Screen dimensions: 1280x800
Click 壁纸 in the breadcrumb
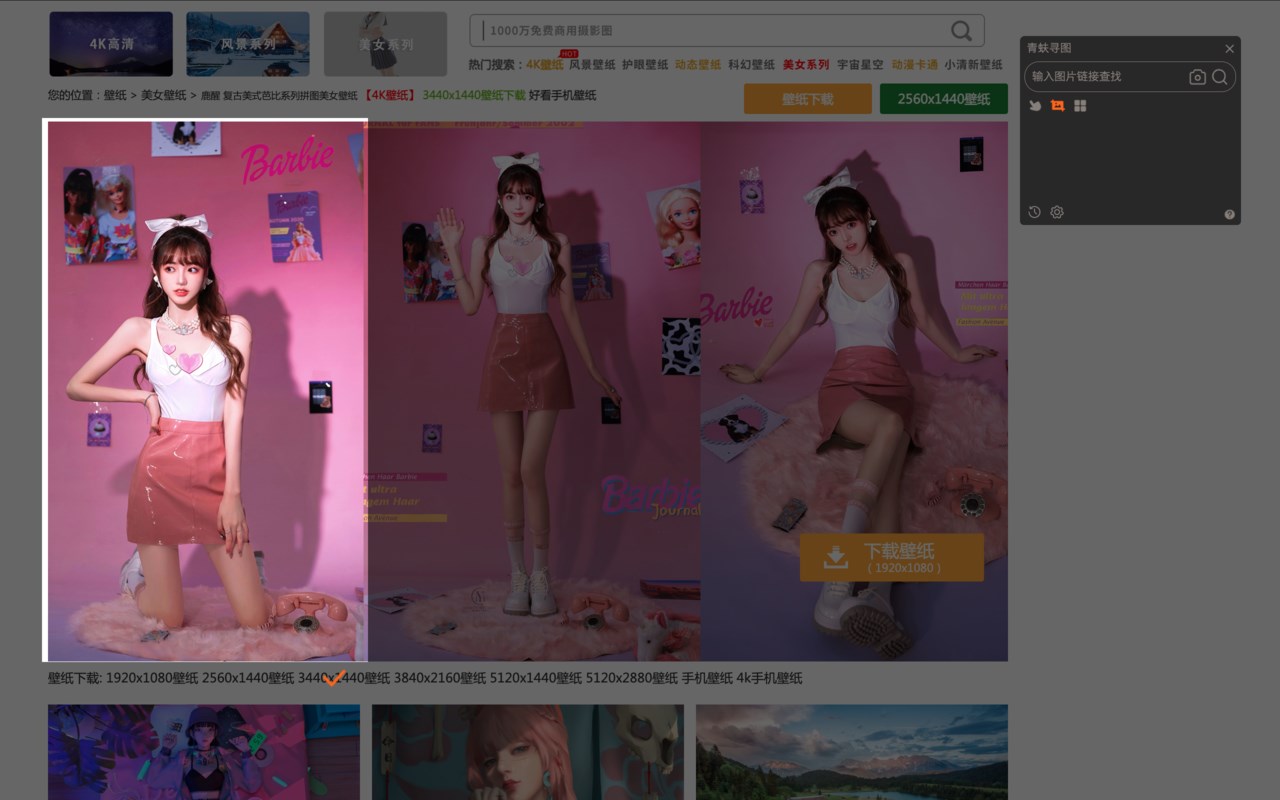115,95
